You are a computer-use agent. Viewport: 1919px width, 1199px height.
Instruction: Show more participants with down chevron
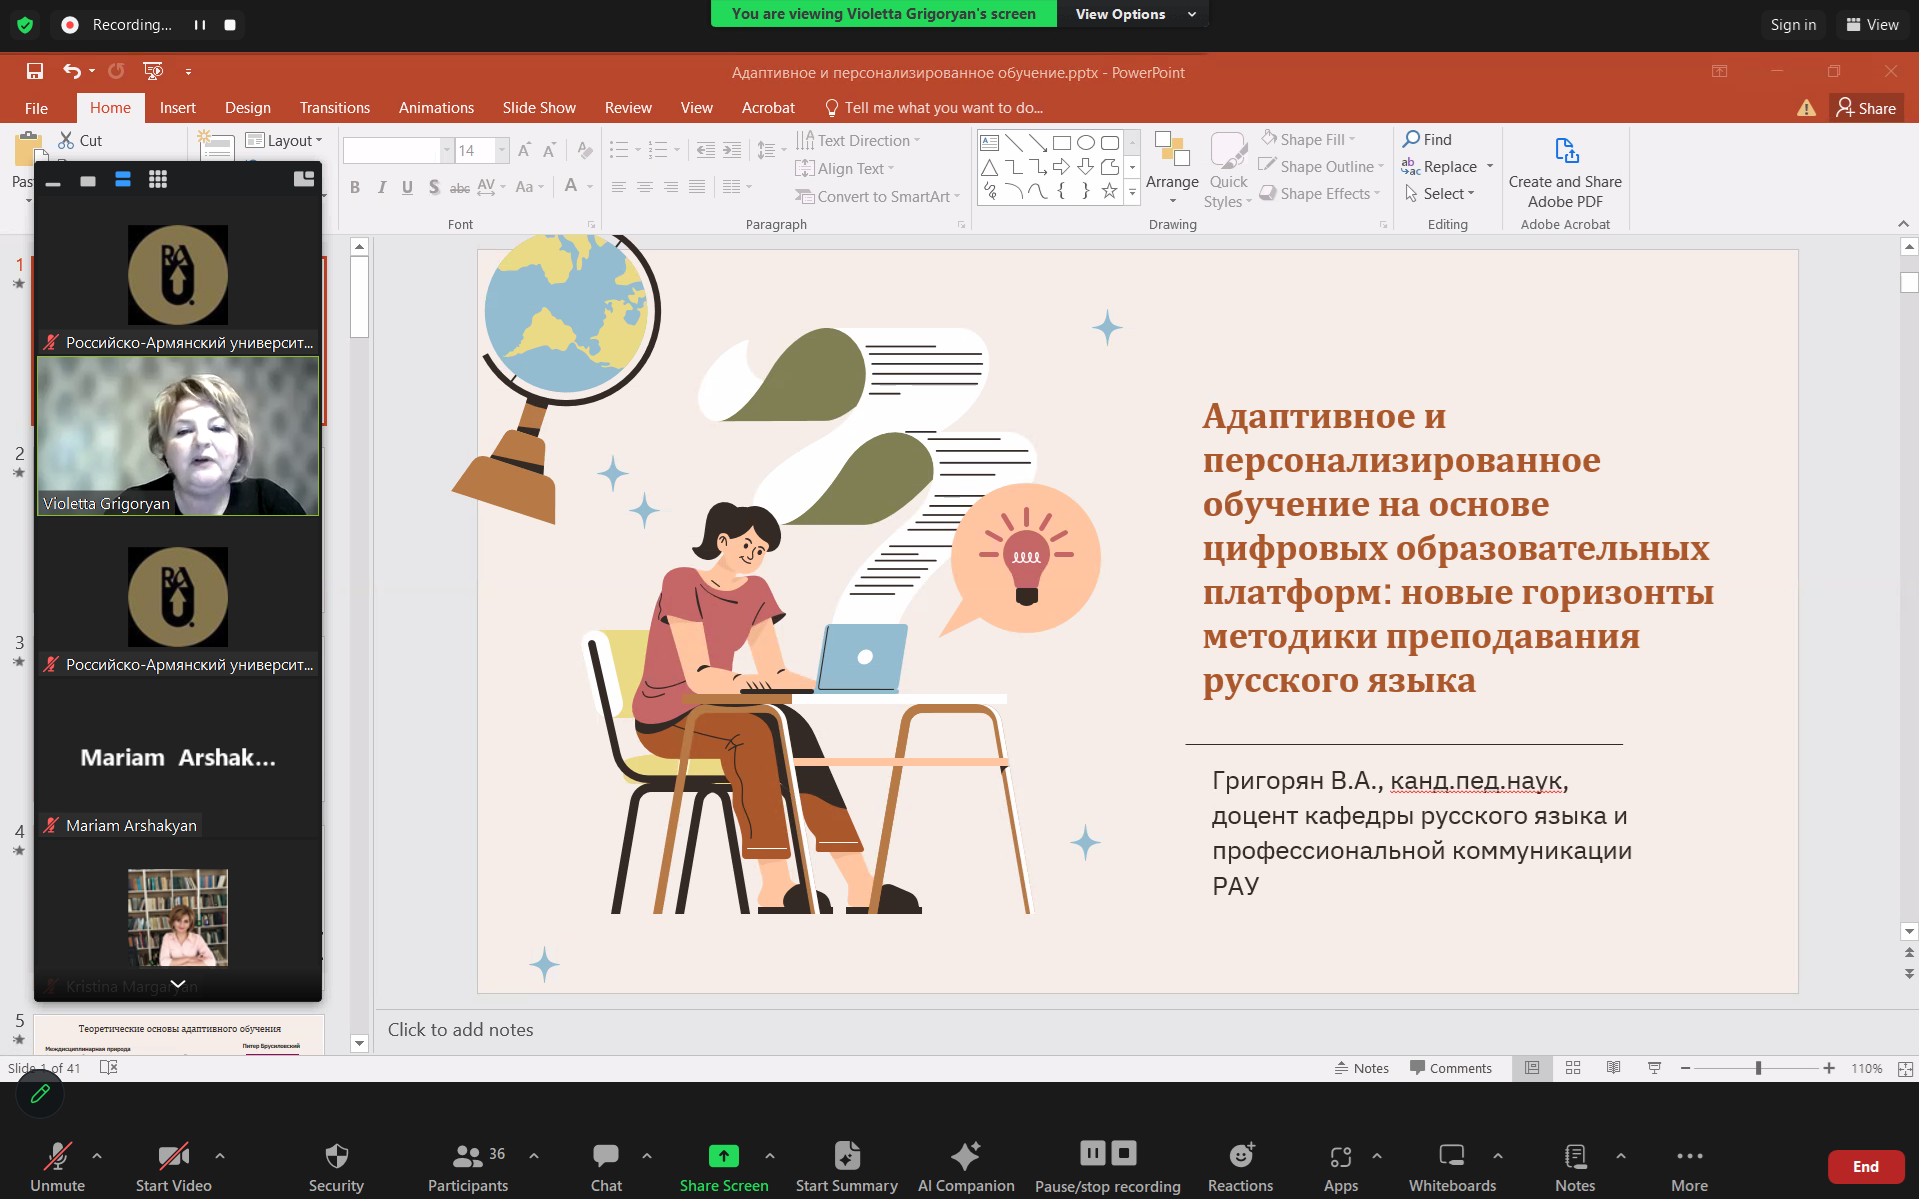click(x=178, y=984)
